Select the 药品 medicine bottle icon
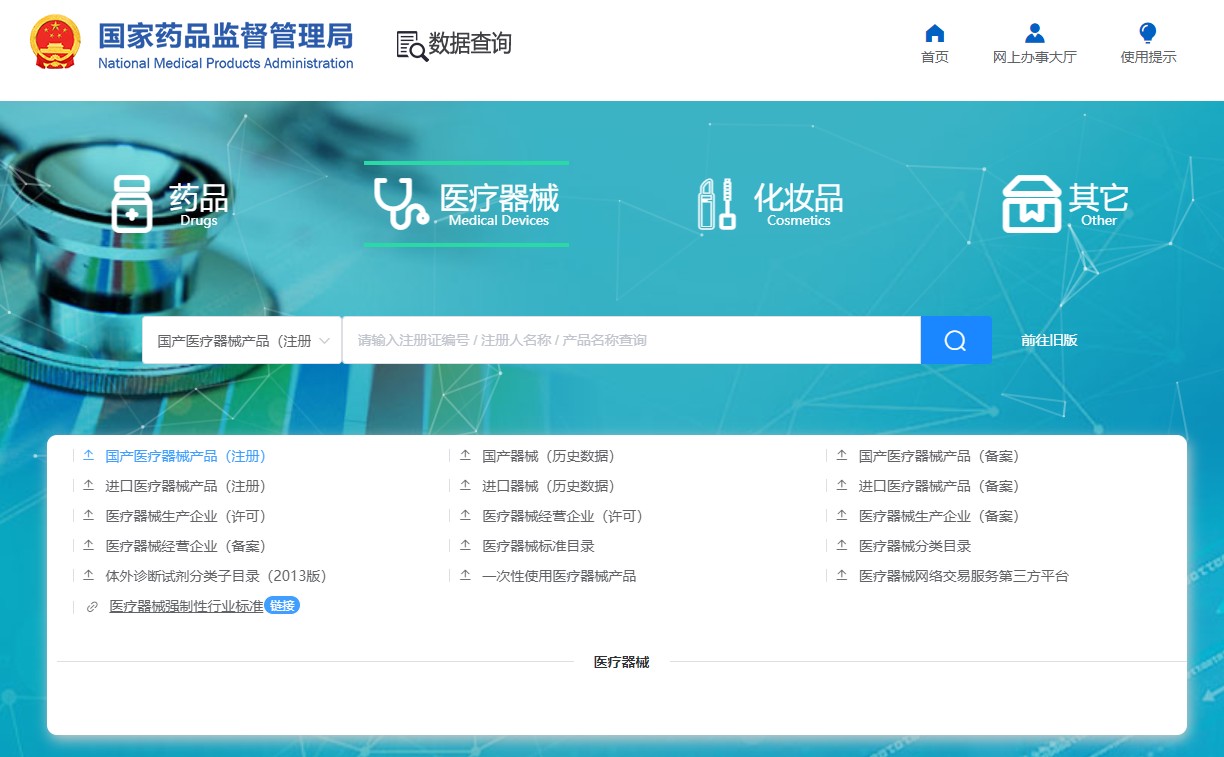Image resolution: width=1224 pixels, height=757 pixels. (x=131, y=203)
